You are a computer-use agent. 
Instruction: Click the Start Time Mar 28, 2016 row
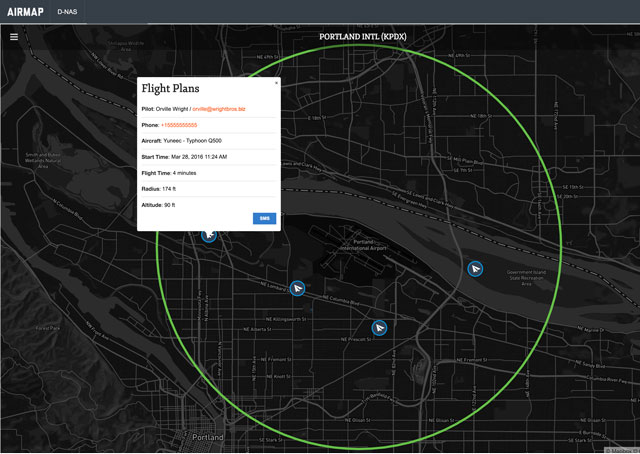[209, 157]
